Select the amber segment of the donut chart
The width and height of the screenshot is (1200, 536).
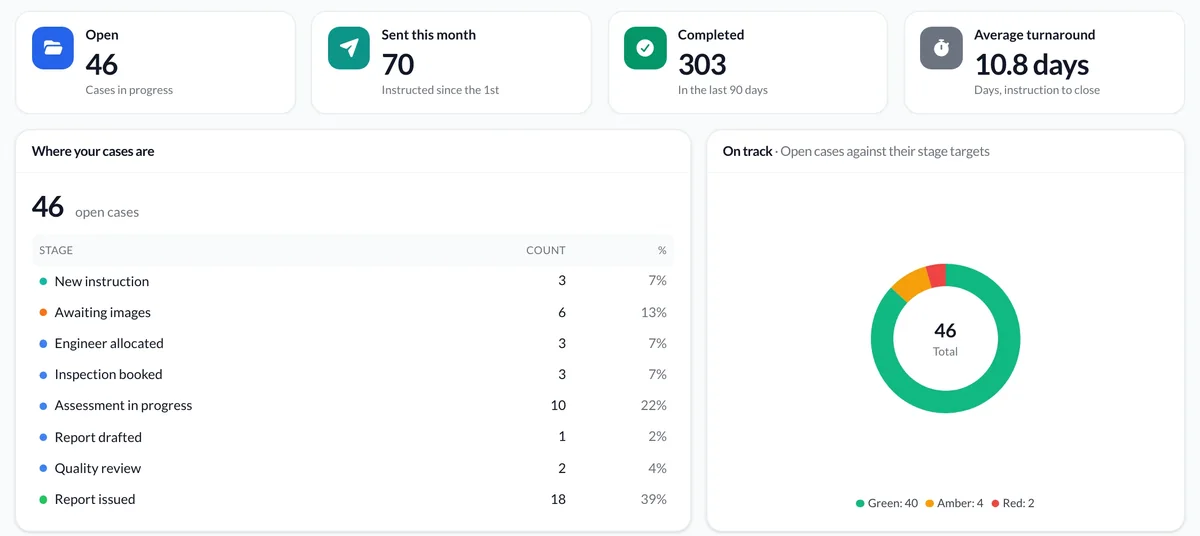coord(909,284)
